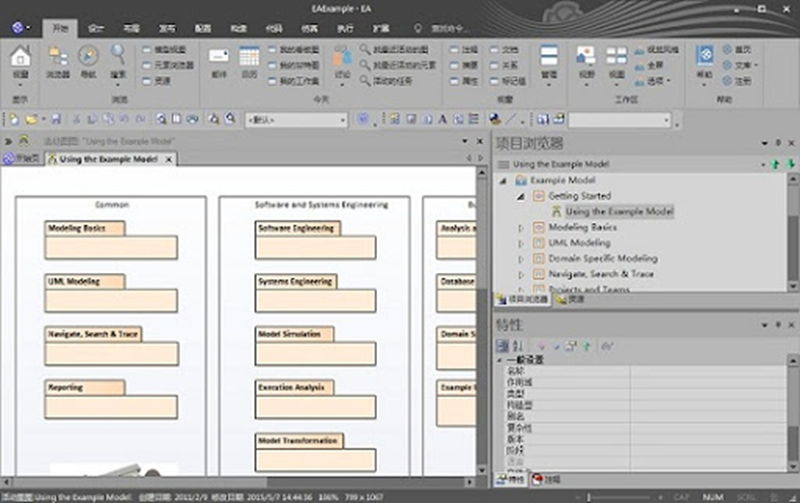Click the Manage windows icon
This screenshot has height=503, width=800.
(549, 56)
